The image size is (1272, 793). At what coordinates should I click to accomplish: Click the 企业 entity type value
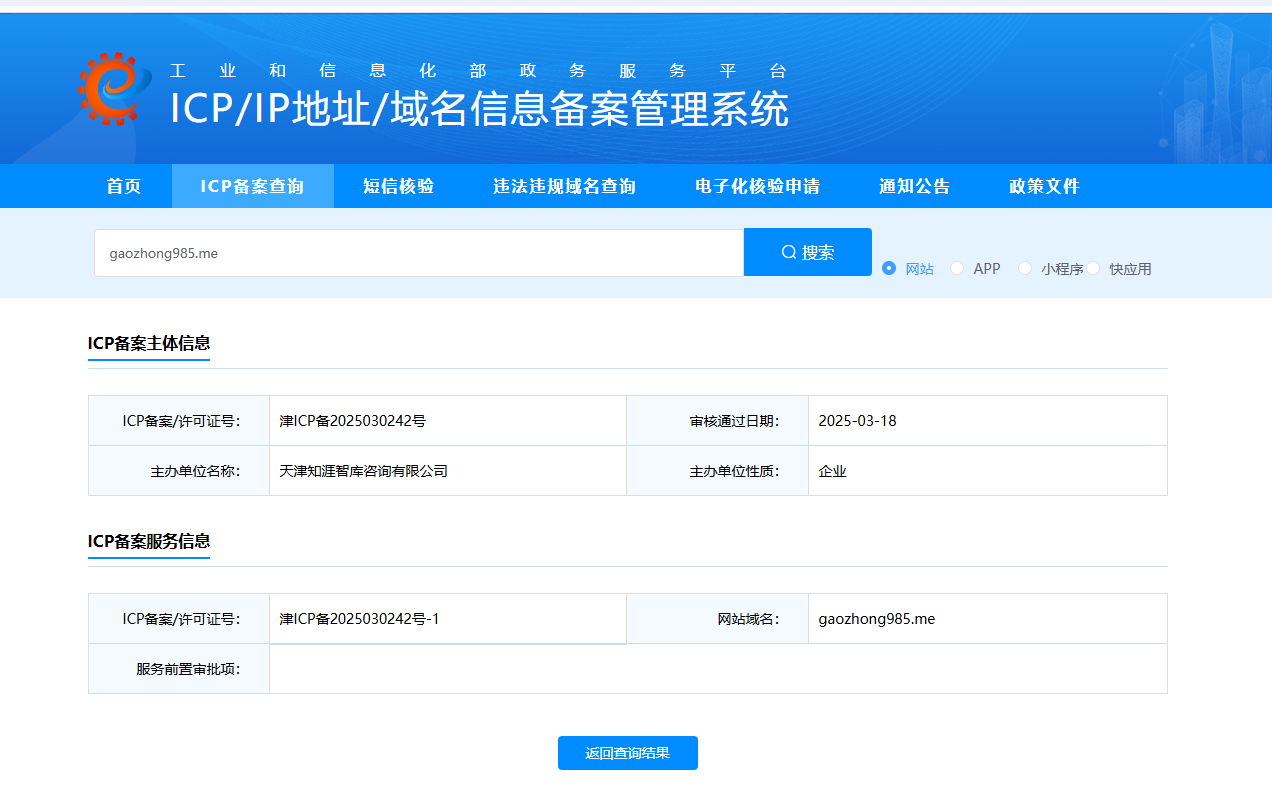(x=832, y=471)
